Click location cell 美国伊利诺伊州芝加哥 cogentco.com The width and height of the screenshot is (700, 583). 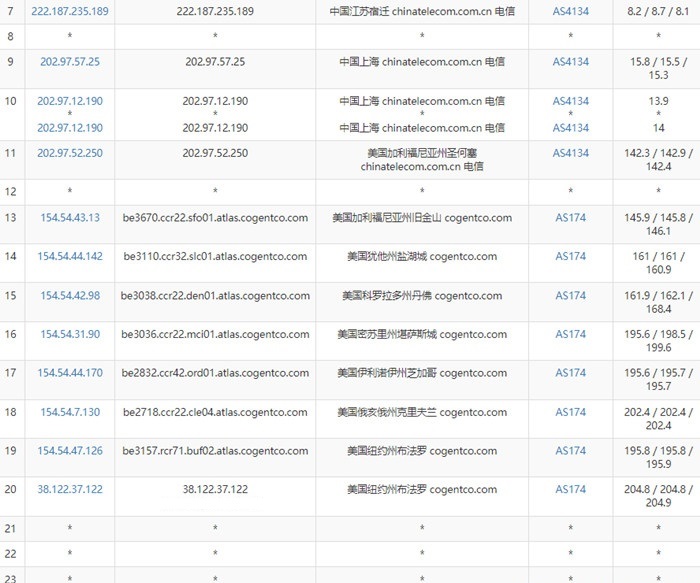pos(422,373)
